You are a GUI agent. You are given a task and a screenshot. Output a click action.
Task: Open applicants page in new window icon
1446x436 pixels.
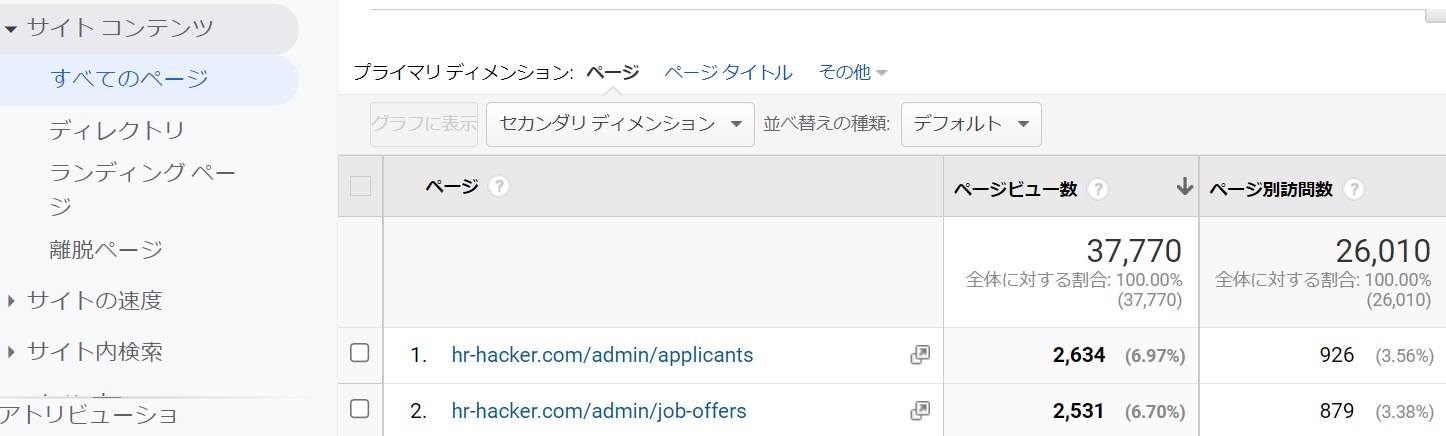tap(920, 355)
